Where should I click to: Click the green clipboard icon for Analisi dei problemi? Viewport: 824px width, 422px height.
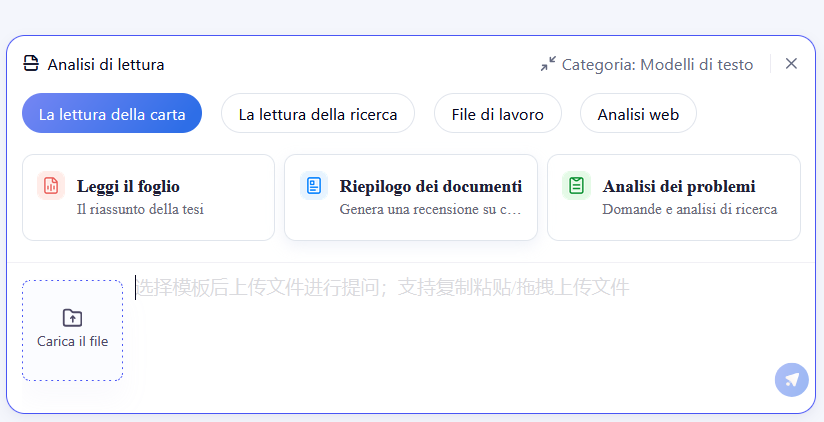576,186
